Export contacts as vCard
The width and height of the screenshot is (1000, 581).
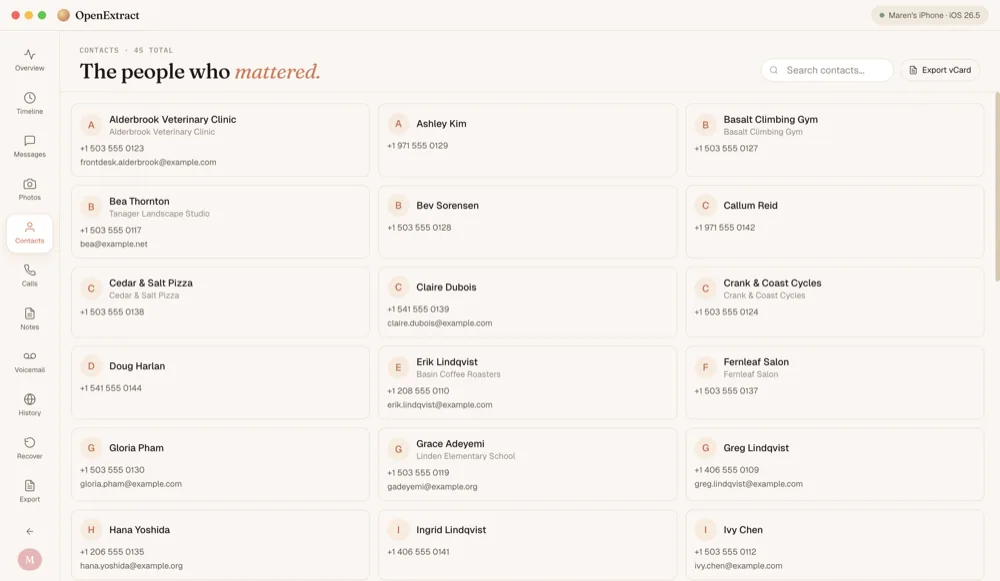[940, 70]
